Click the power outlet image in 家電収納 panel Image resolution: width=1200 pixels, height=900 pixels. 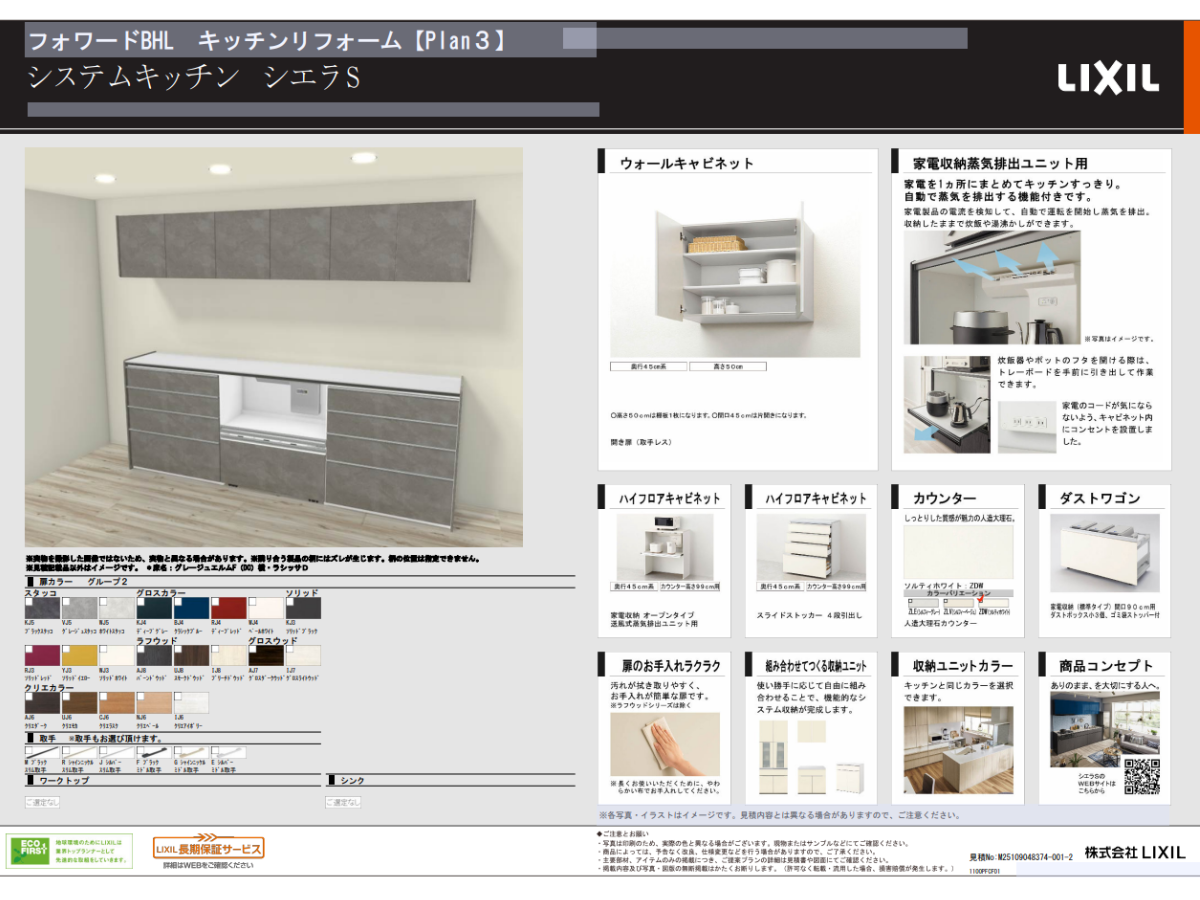(x=1026, y=424)
